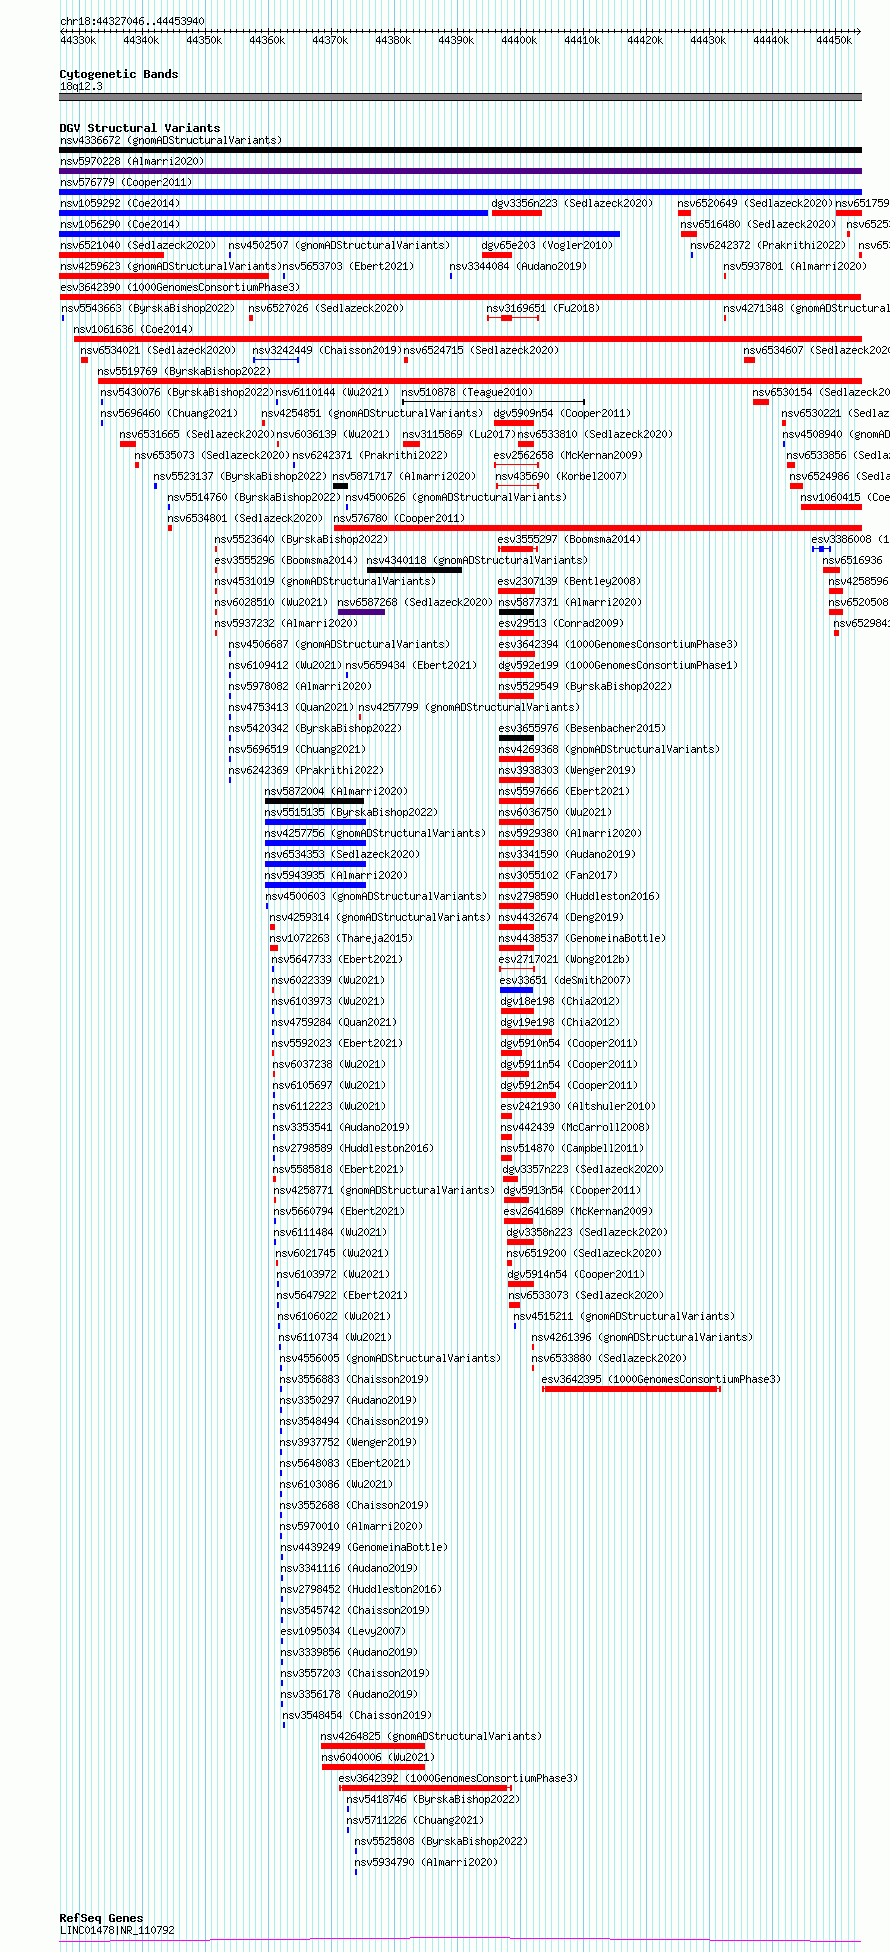Open nsv442439 (McCarroll2008) variant

point(576,1127)
